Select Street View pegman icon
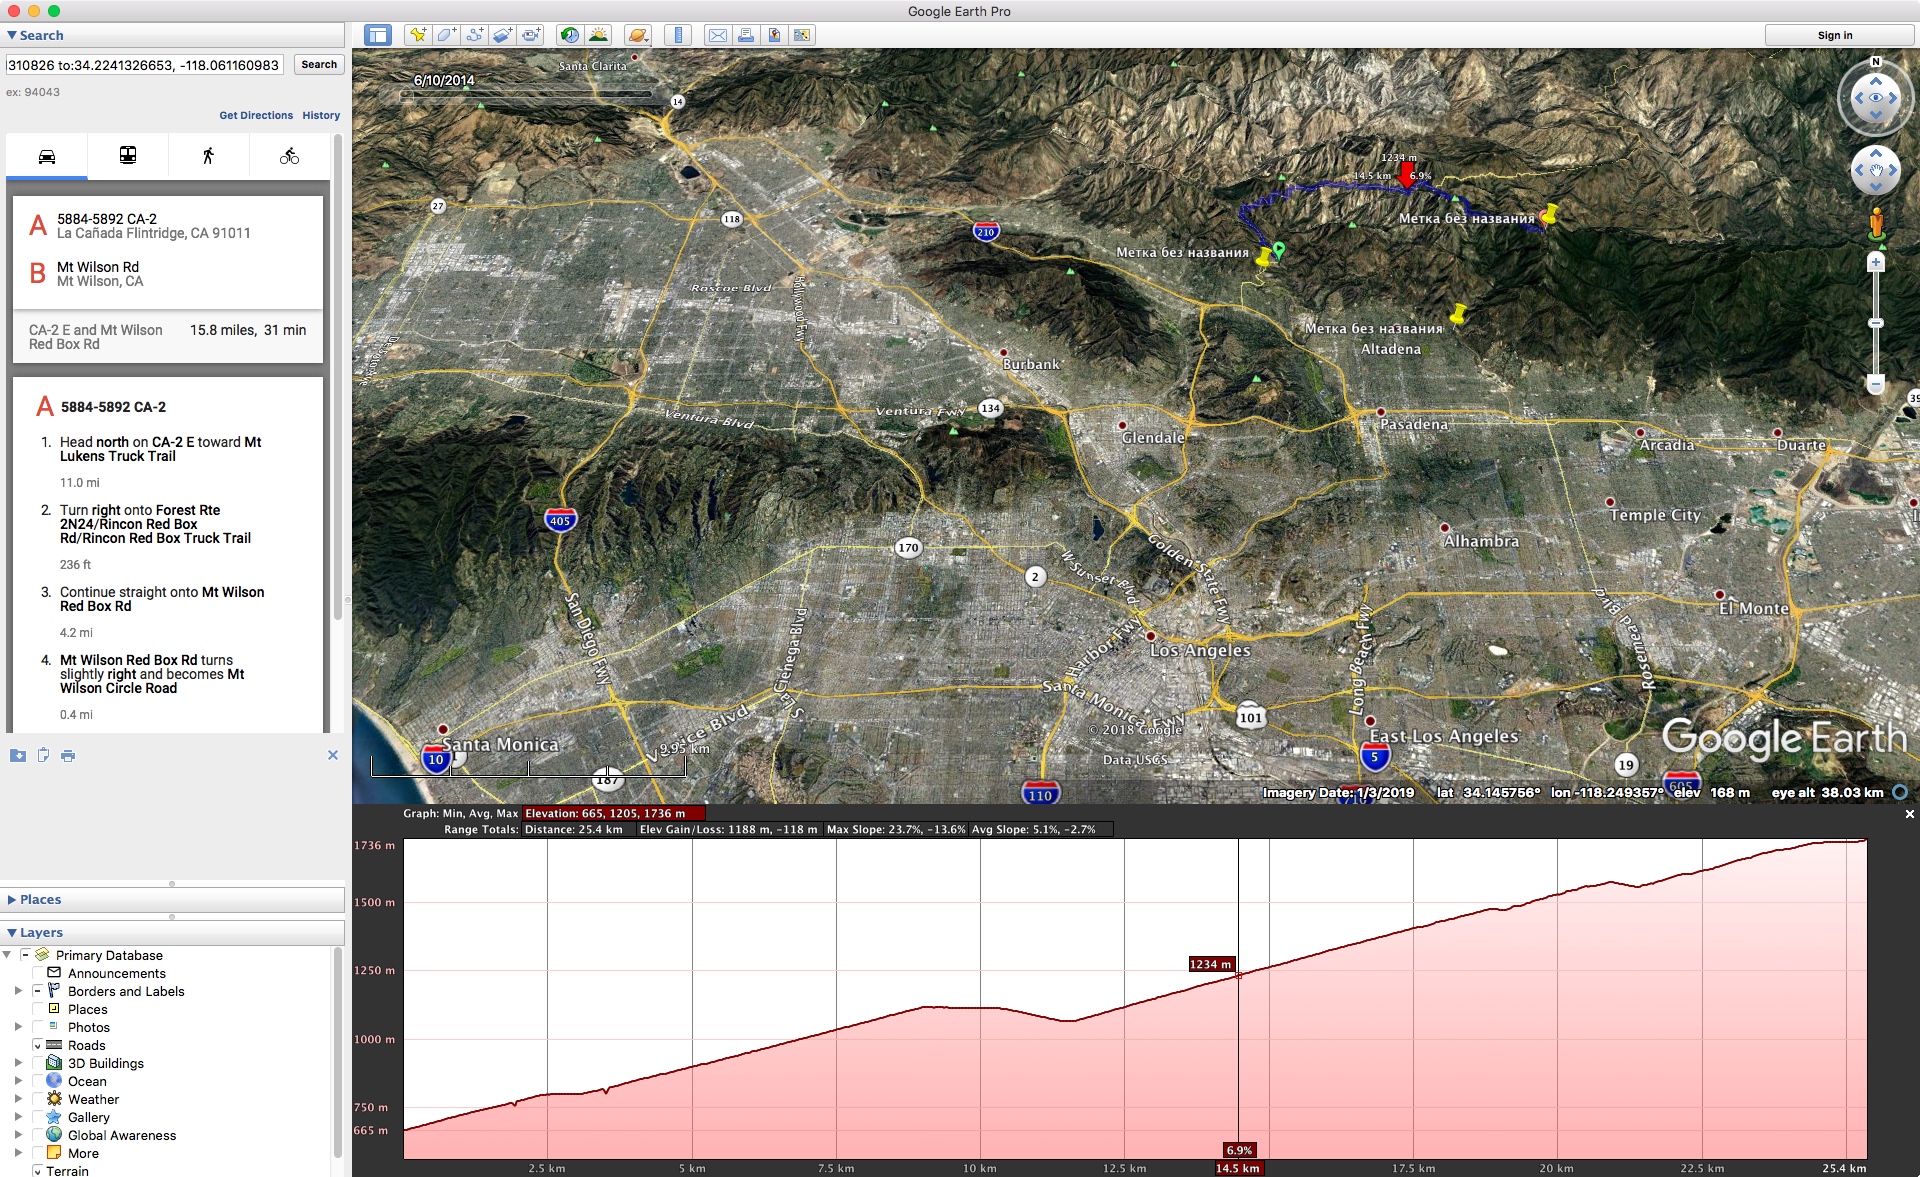The width and height of the screenshot is (1920, 1177). (x=1877, y=223)
